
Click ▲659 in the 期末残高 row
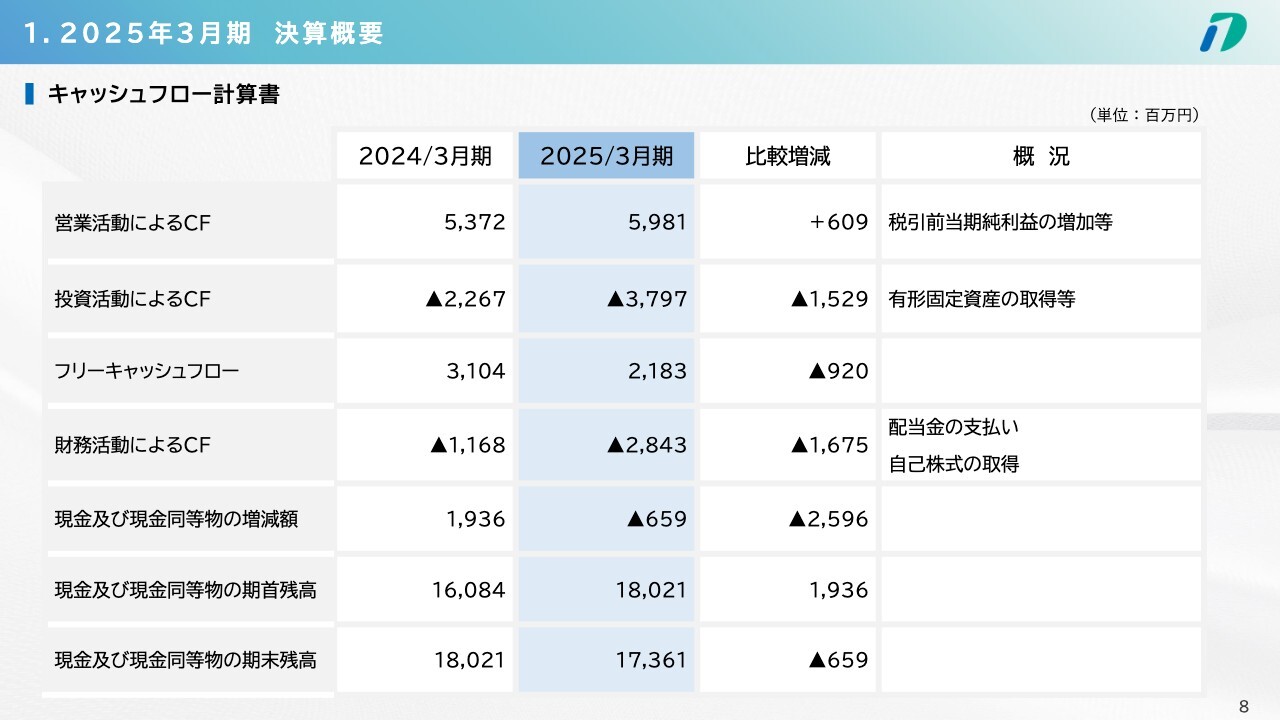(838, 660)
